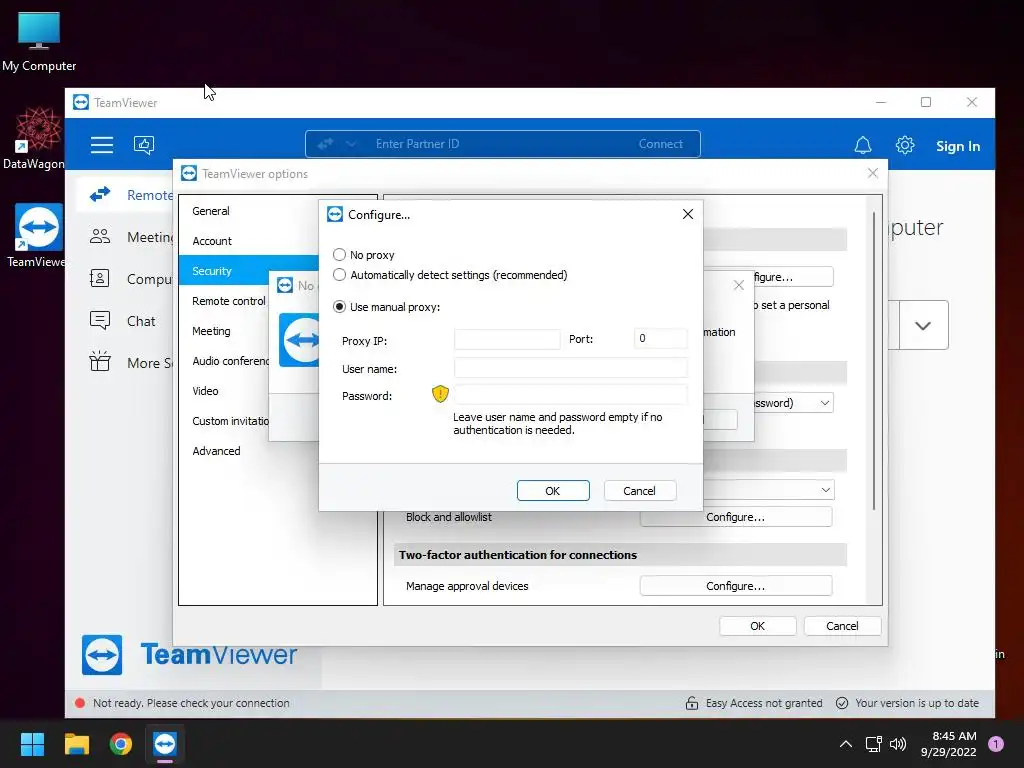The height and width of the screenshot is (768, 1024).
Task: Open Remote Control sidebar tab icon
Action: click(100, 195)
